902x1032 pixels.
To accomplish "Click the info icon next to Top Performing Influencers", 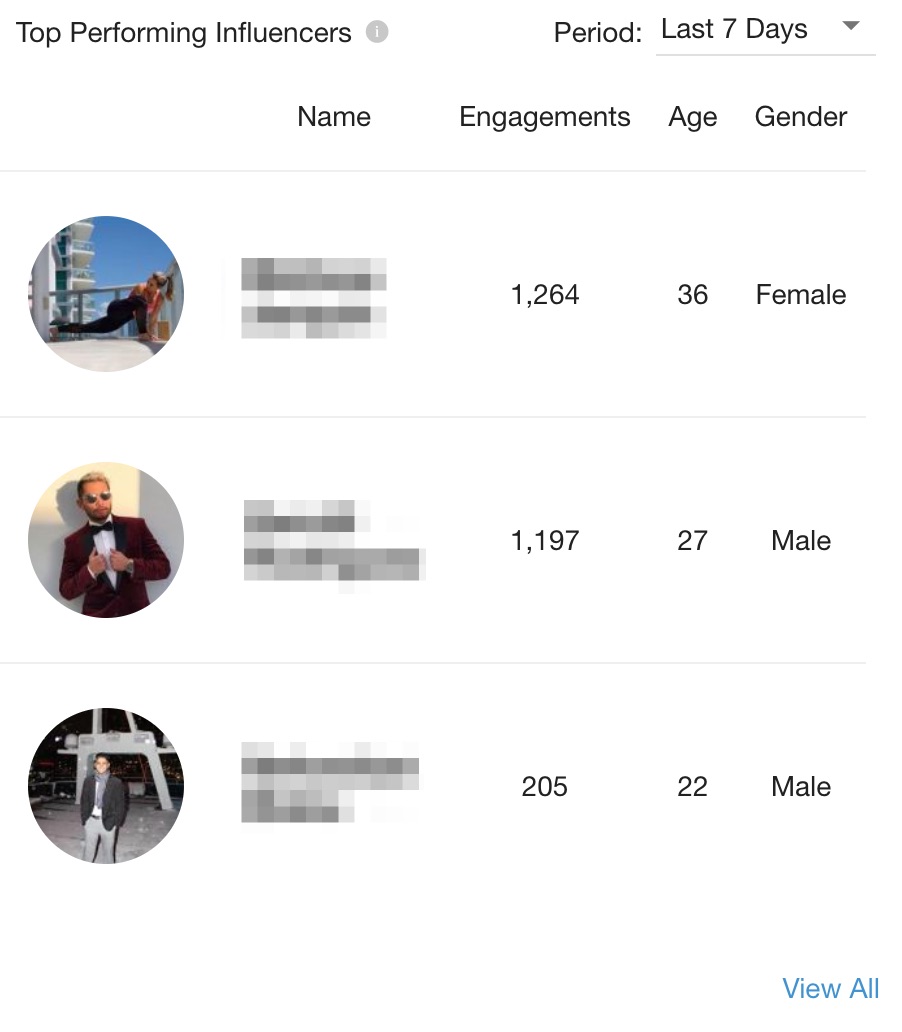I will [x=377, y=31].
